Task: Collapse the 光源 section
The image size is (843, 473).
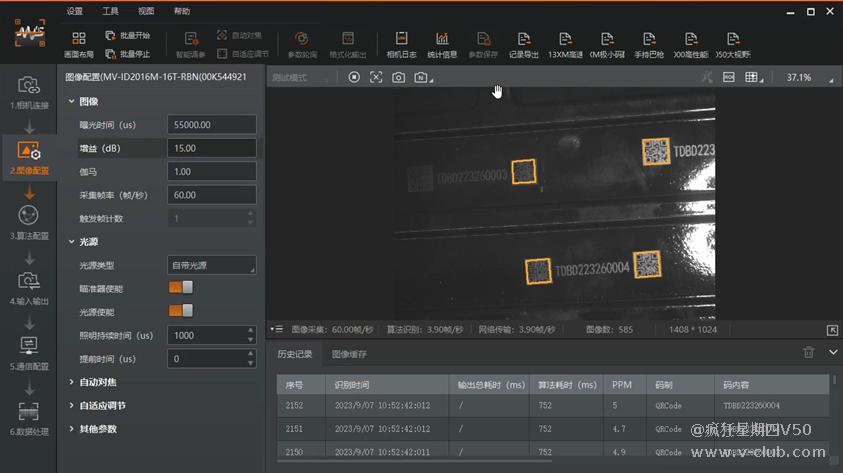Action: click(x=72, y=242)
